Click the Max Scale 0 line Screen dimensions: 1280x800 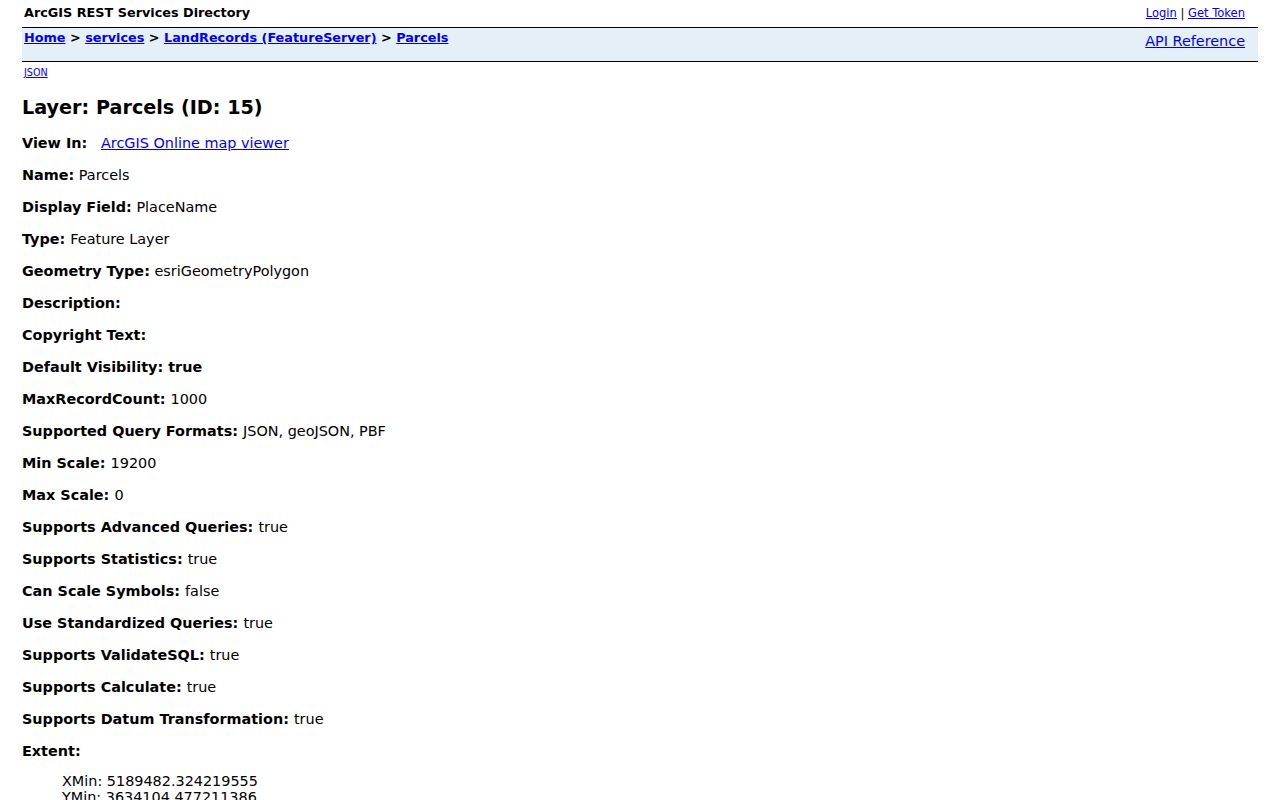[73, 495]
